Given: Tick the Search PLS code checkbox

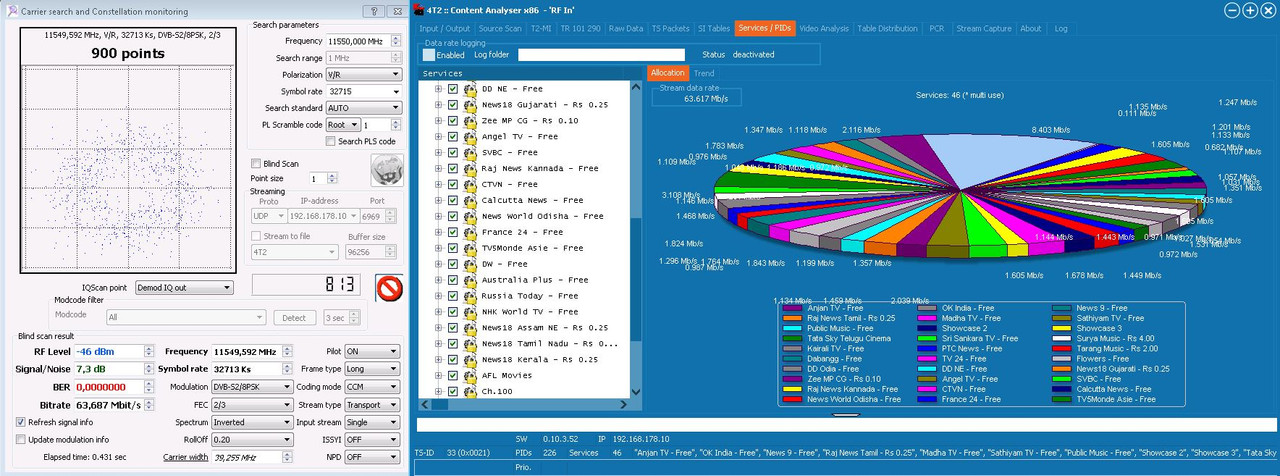Looking at the screenshot, I should point(331,141).
